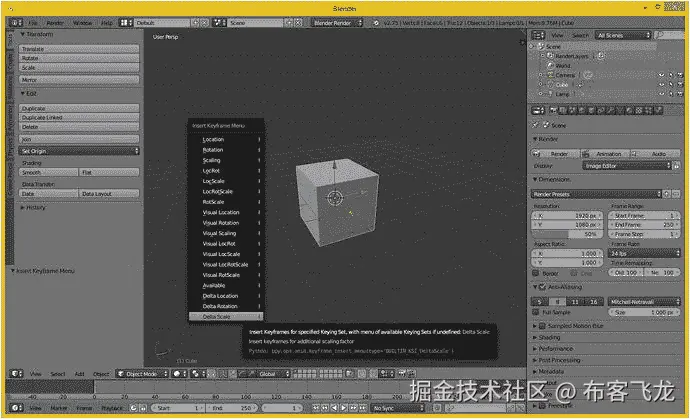Choose Visual Rotation keying set

(x=226, y=223)
